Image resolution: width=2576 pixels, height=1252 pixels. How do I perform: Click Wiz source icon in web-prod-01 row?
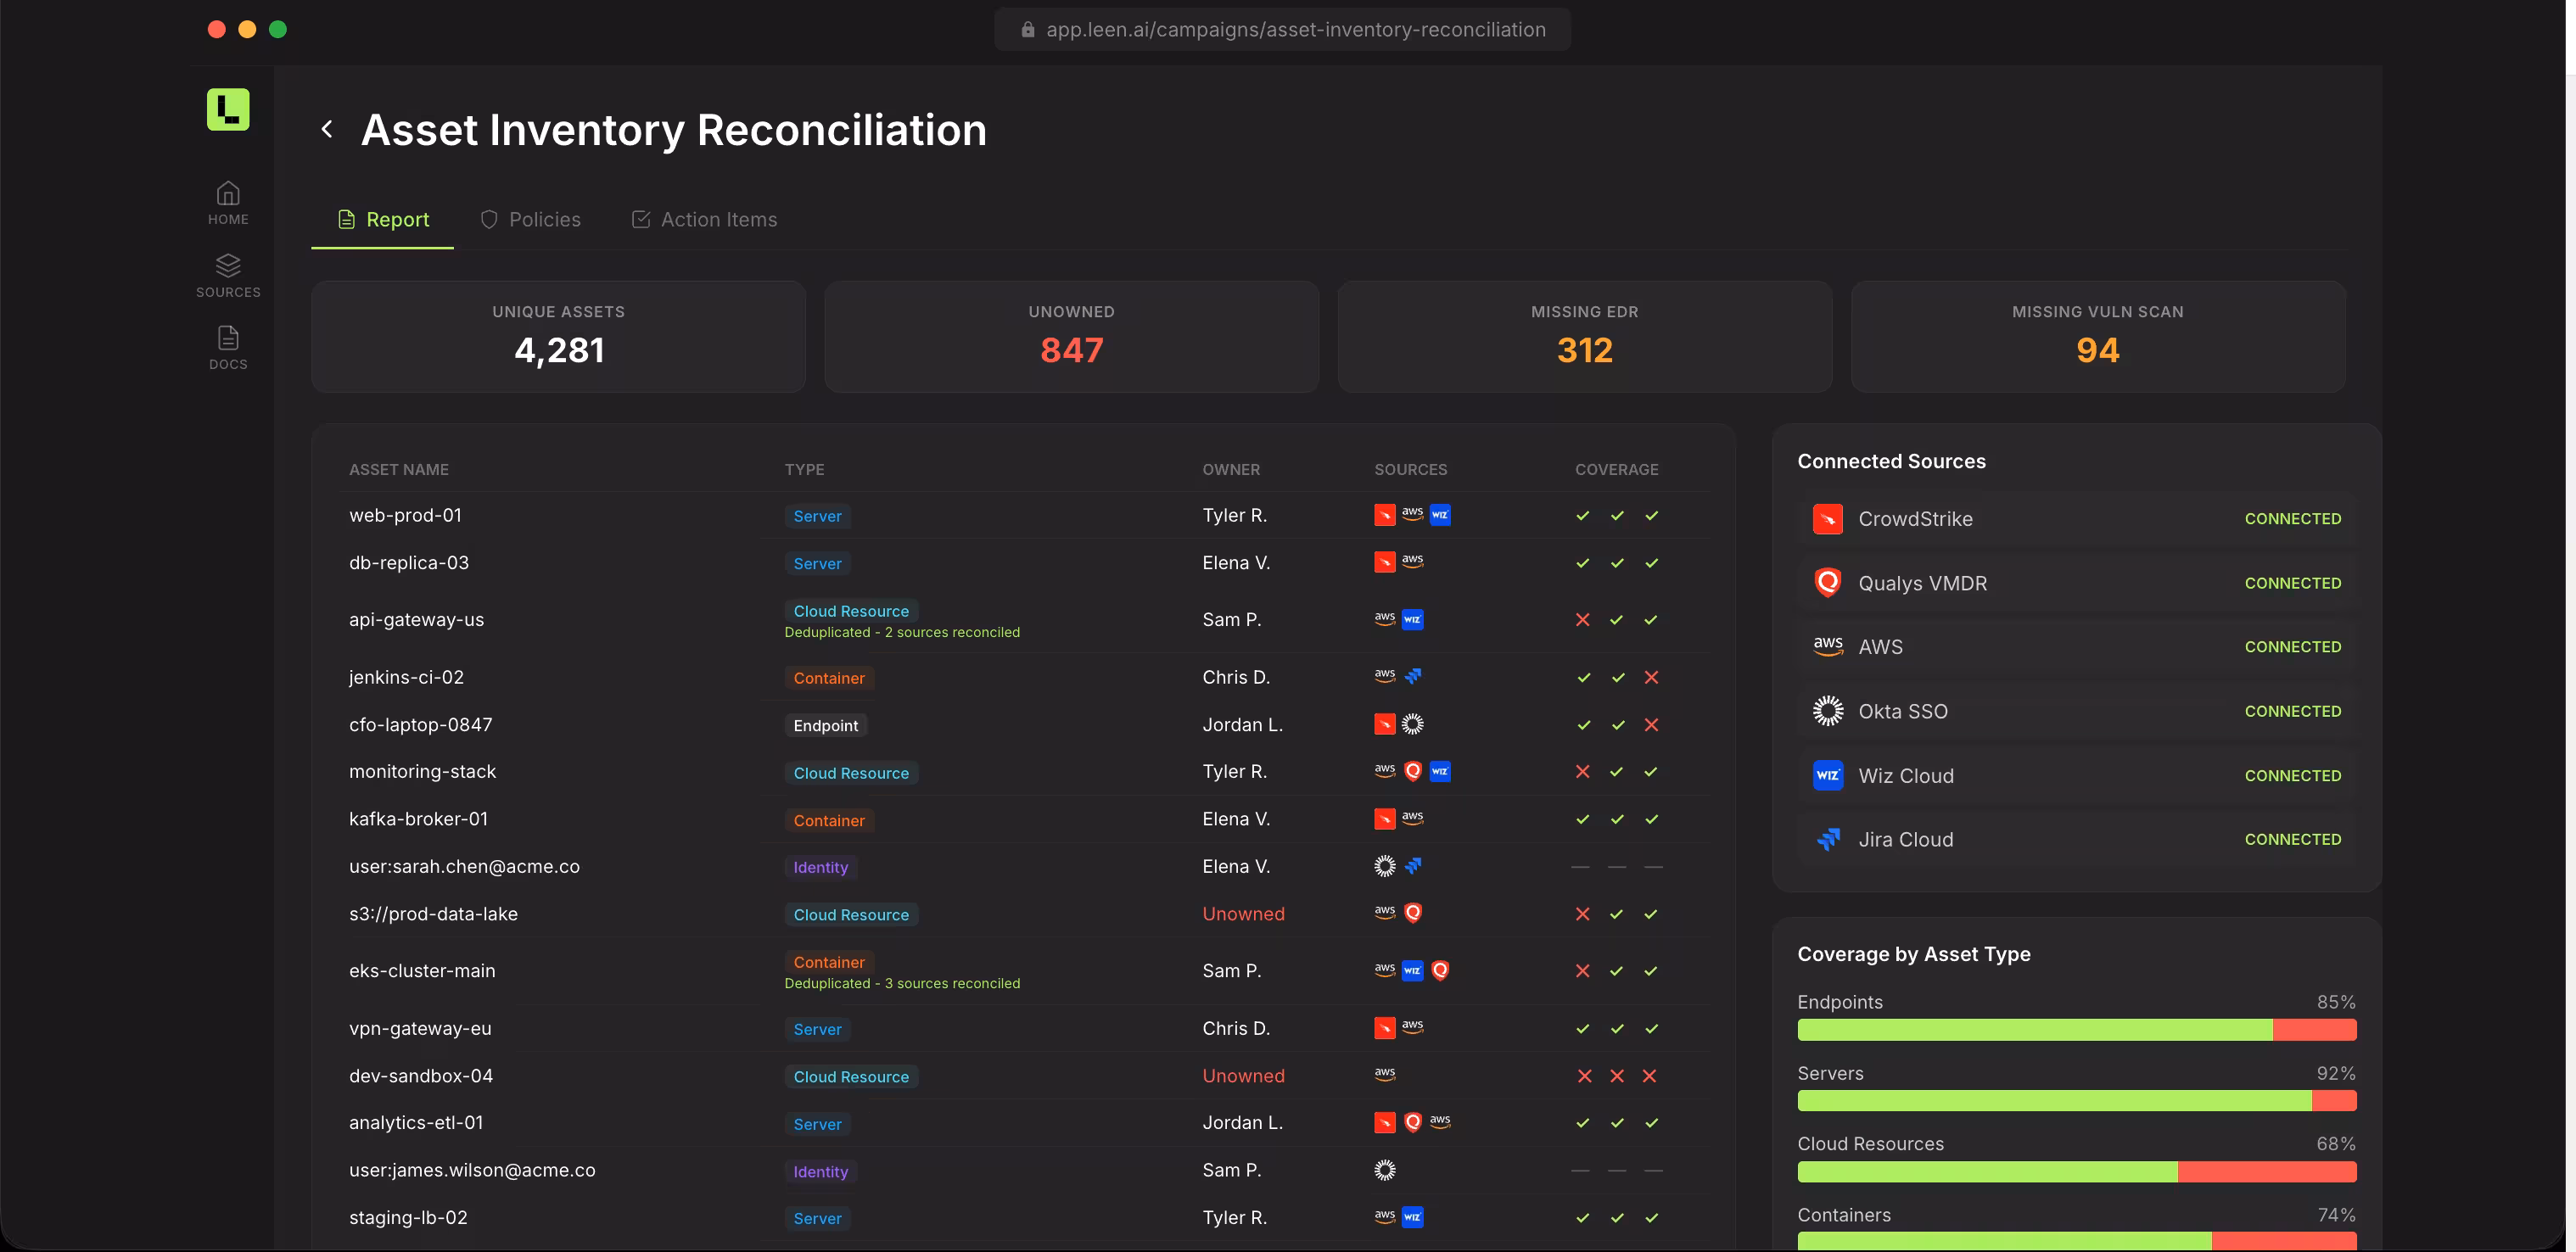[x=1440, y=515]
